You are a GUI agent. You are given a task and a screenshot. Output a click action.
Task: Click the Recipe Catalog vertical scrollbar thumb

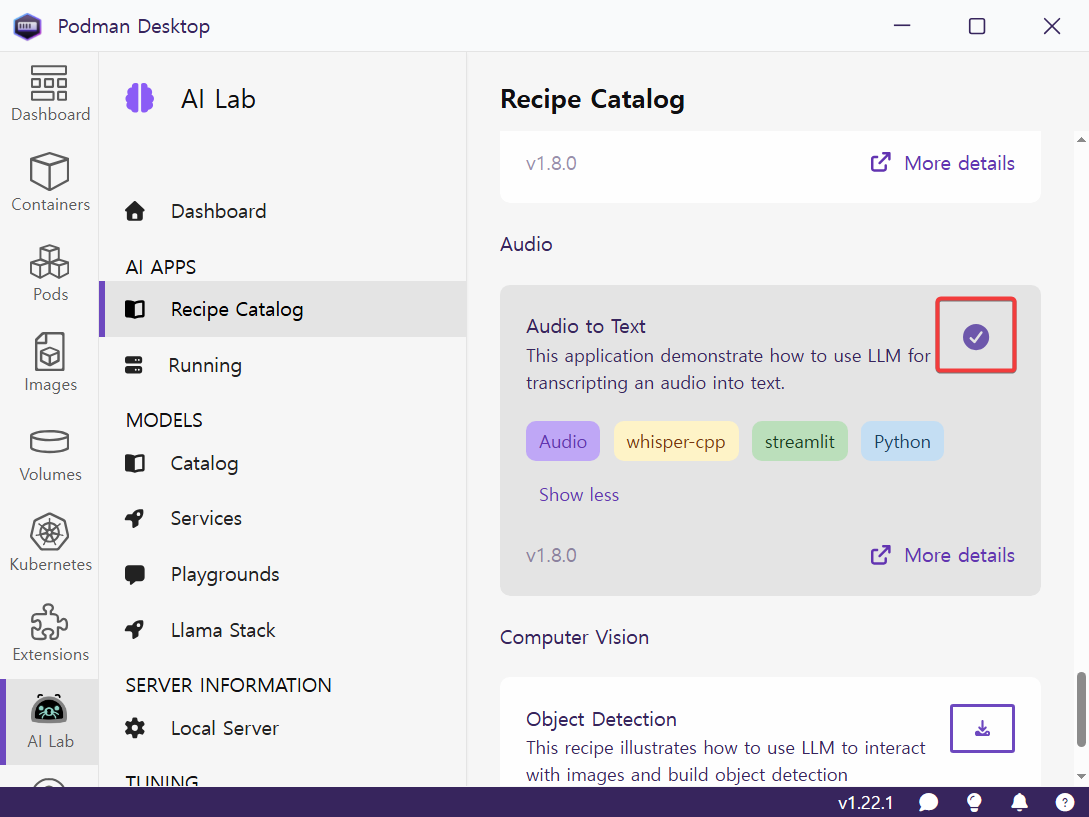coord(1080,708)
